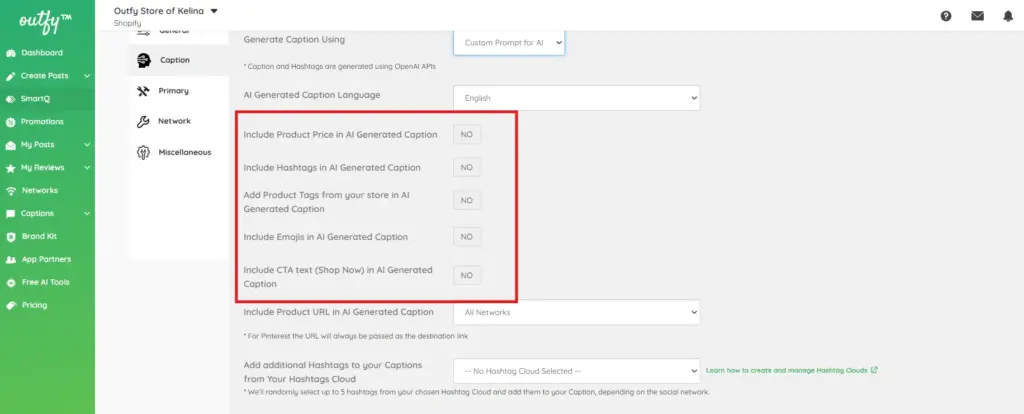Click the My Posts inbox icon
This screenshot has height=414, width=1024.
point(10,145)
